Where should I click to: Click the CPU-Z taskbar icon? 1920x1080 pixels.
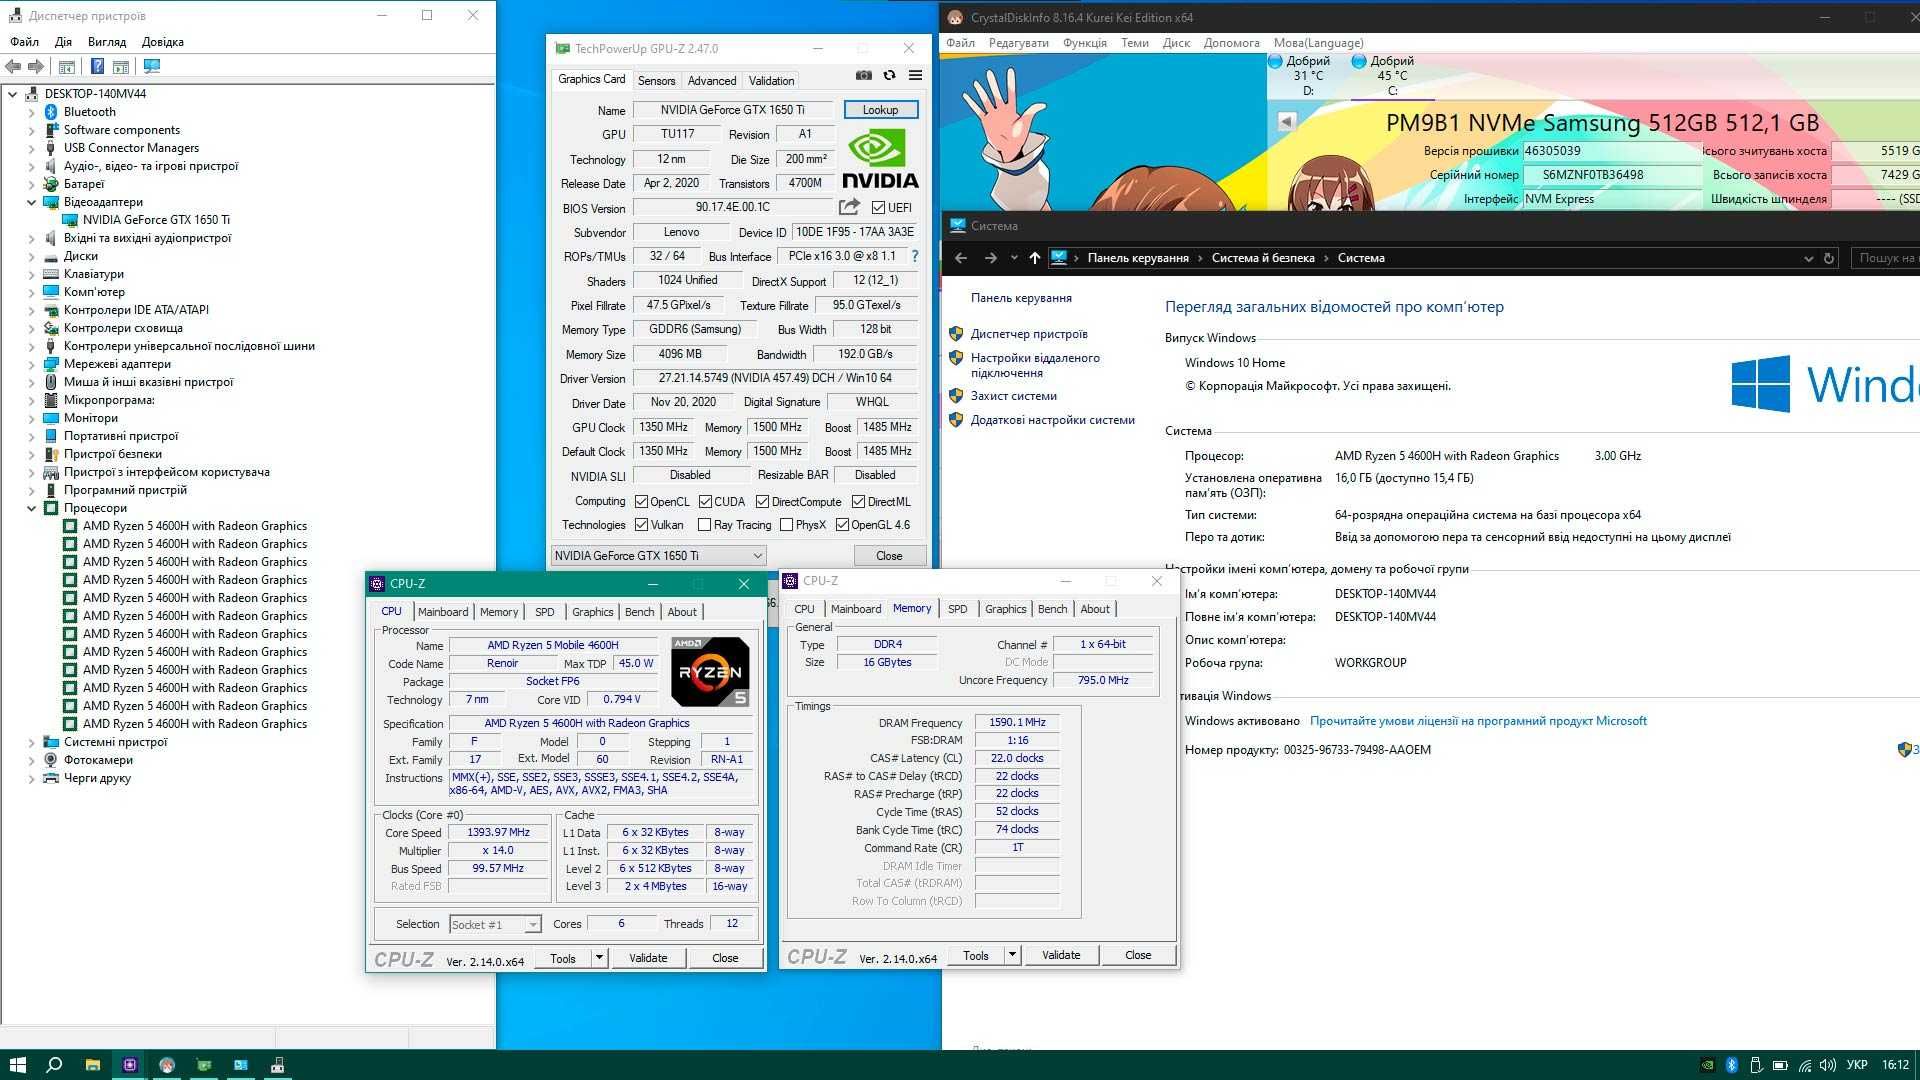click(130, 1065)
